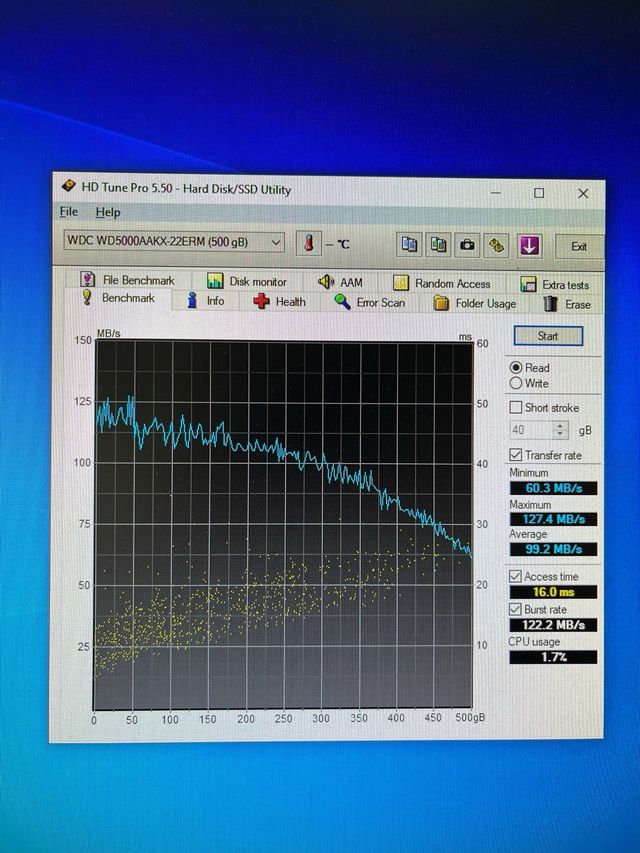Copy screenshot to clipboard toolbar icon

tap(438, 245)
